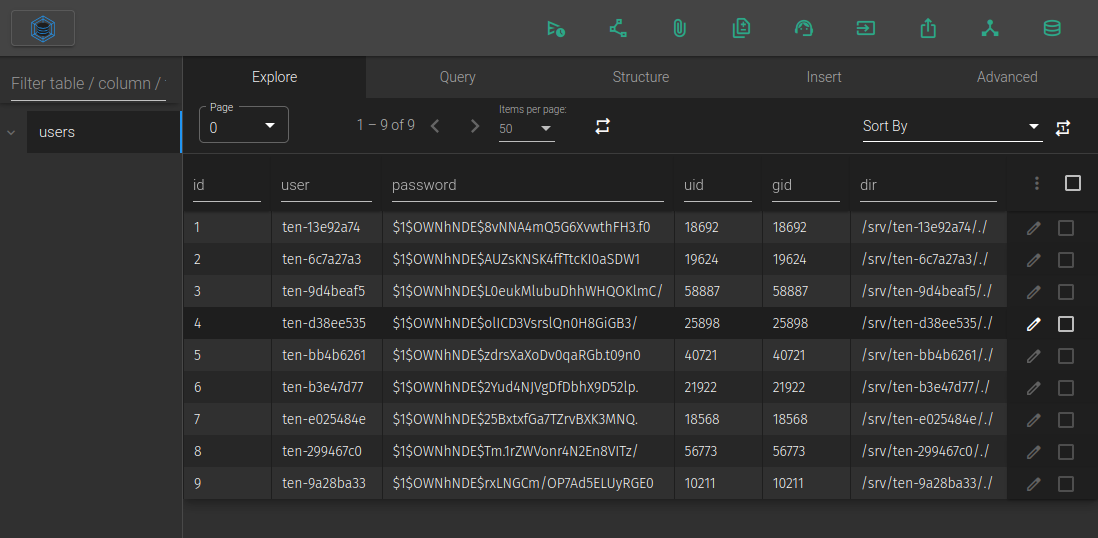This screenshot has height=538, width=1098.
Task: Click the speedometer gauge icon
Action: [803, 29]
